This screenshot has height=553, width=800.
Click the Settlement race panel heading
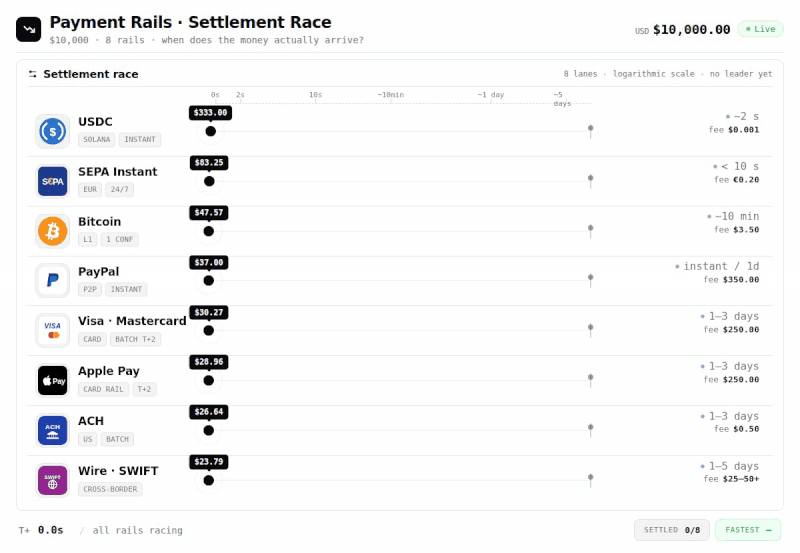tap(91, 74)
